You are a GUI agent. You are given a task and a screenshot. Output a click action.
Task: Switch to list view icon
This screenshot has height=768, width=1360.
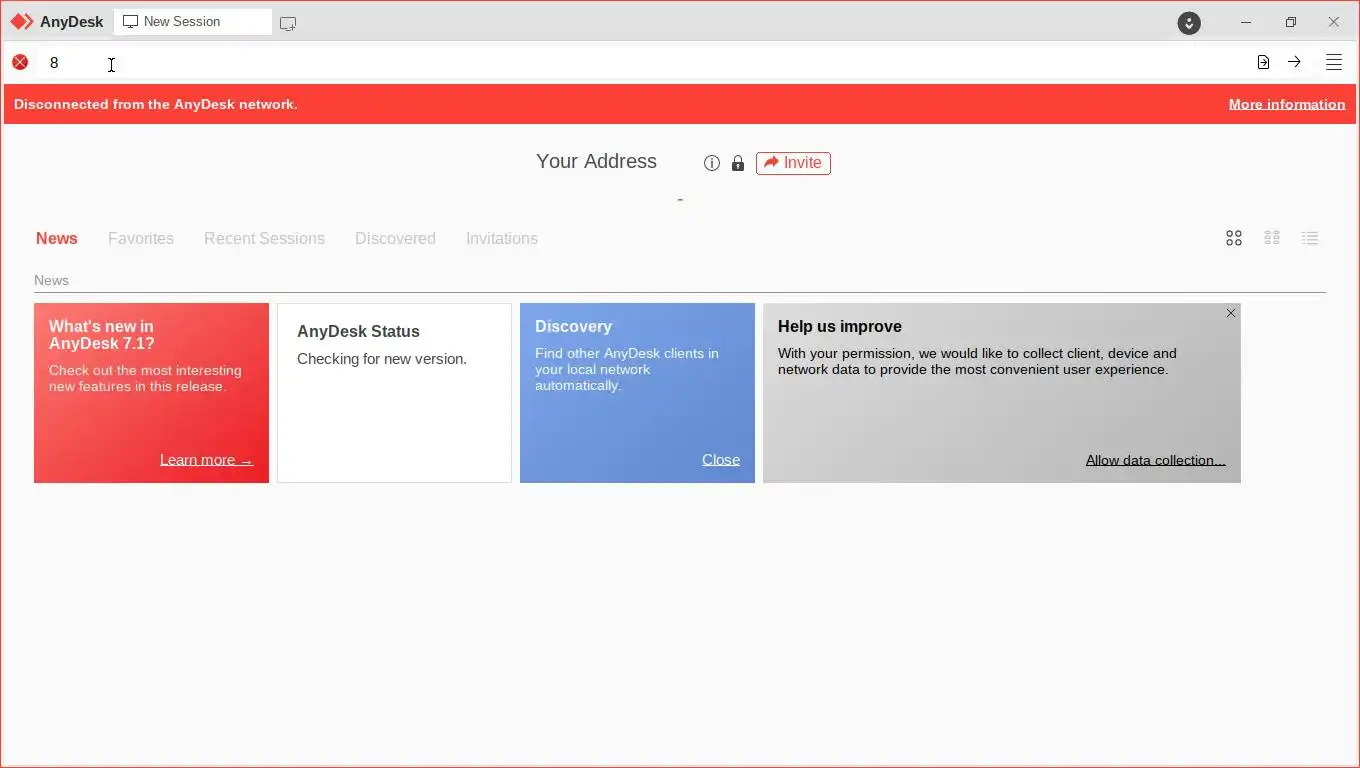click(1310, 238)
